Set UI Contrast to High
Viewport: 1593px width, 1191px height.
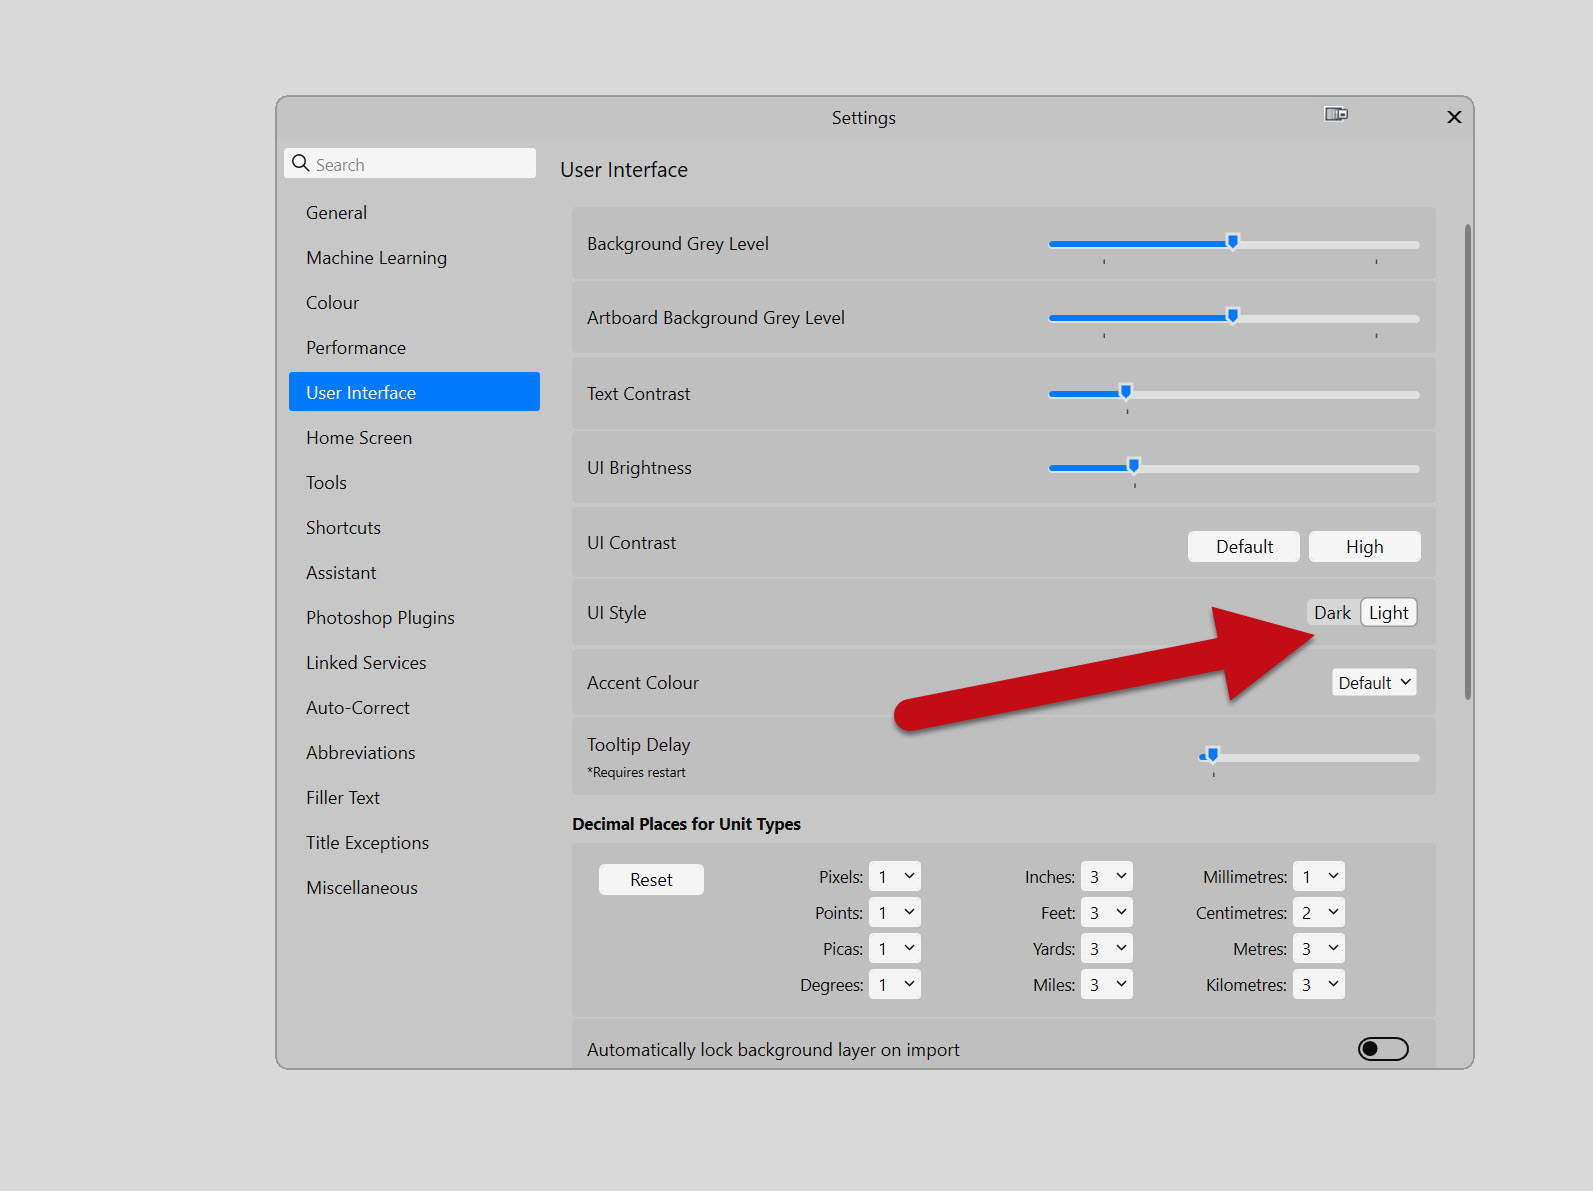click(1364, 547)
